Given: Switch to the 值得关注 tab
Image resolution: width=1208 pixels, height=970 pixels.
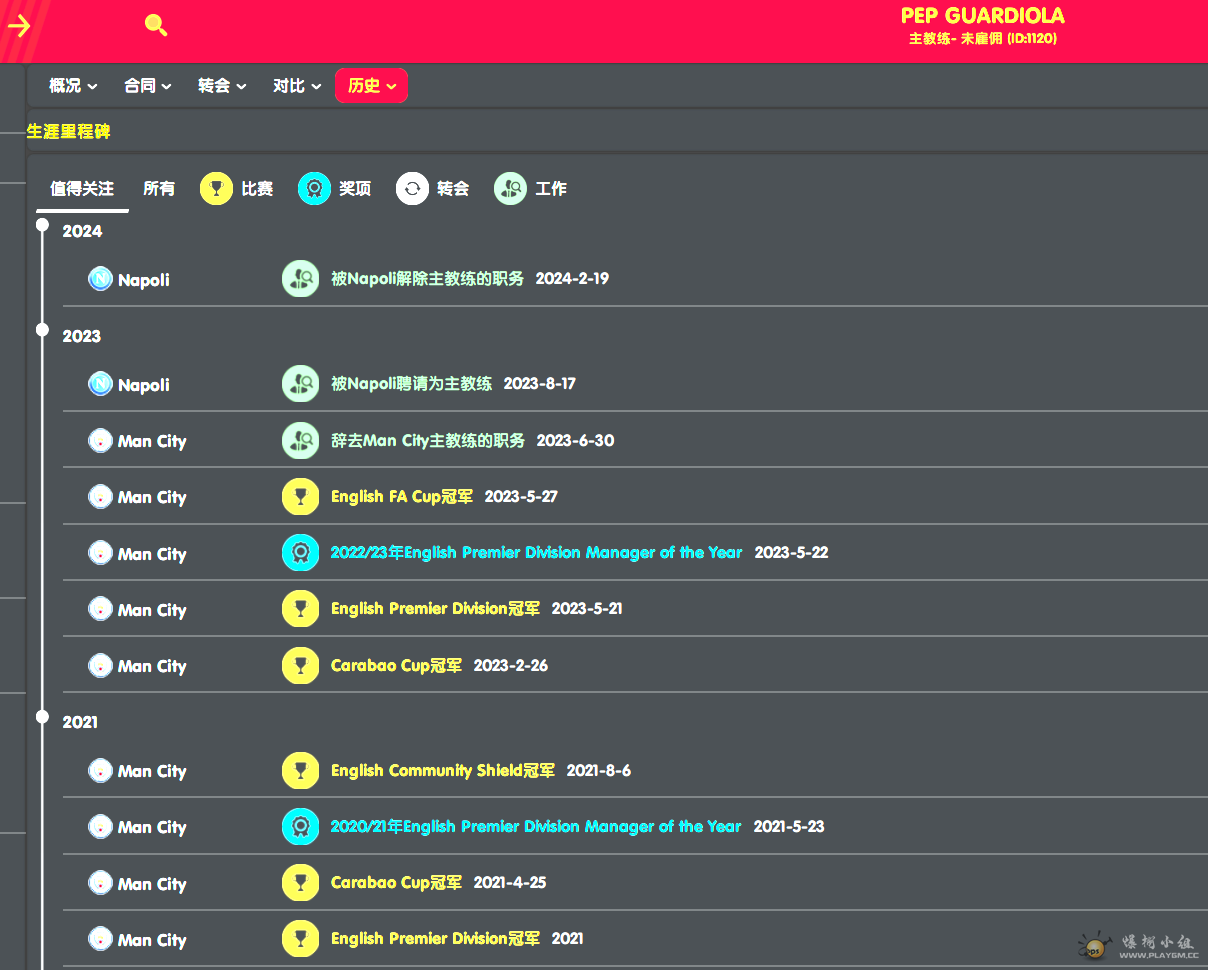Looking at the screenshot, I should (82, 189).
